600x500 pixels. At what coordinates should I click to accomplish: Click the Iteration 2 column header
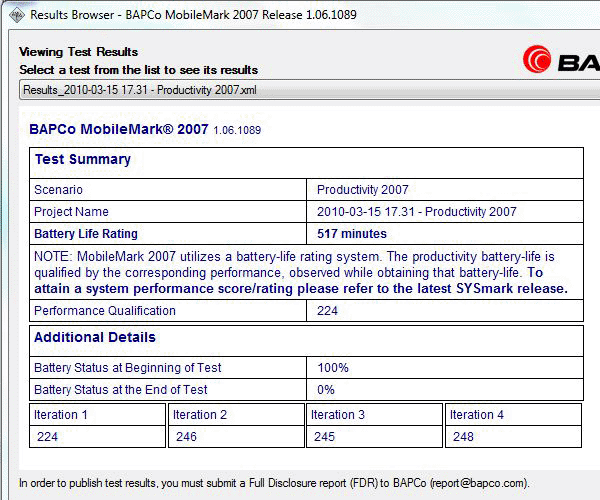200,415
